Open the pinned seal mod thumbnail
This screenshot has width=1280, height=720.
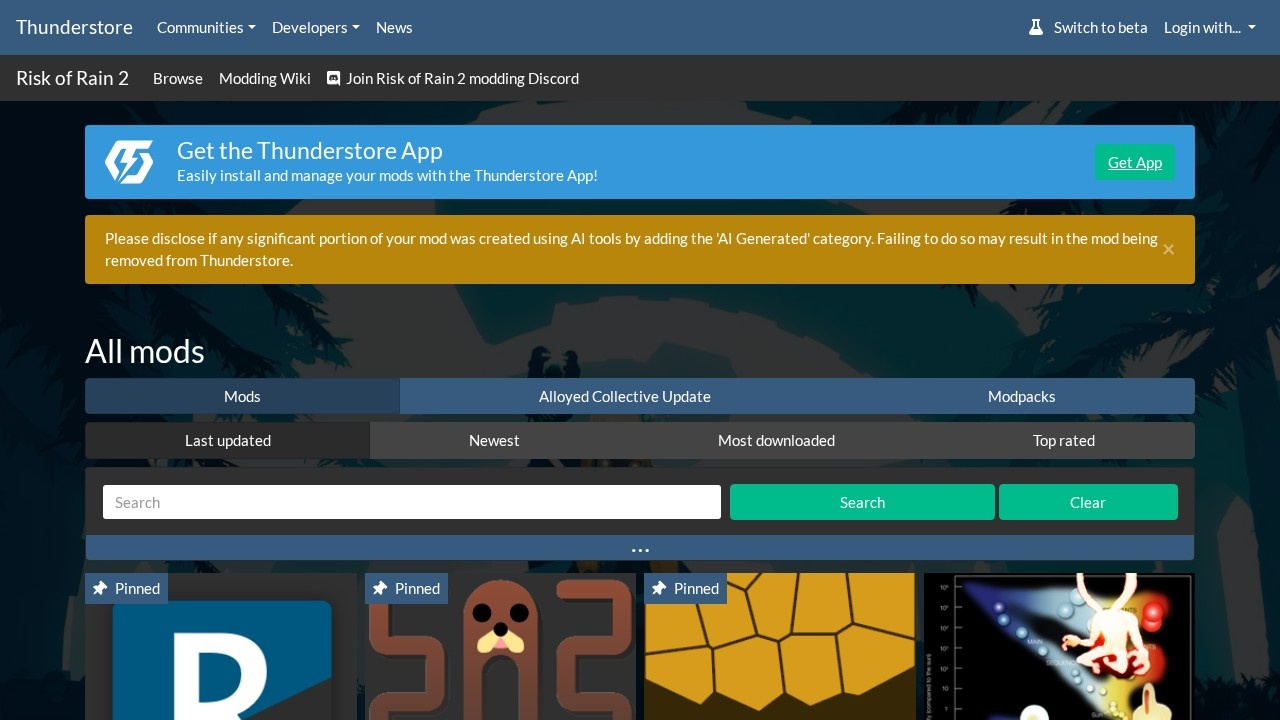500,647
